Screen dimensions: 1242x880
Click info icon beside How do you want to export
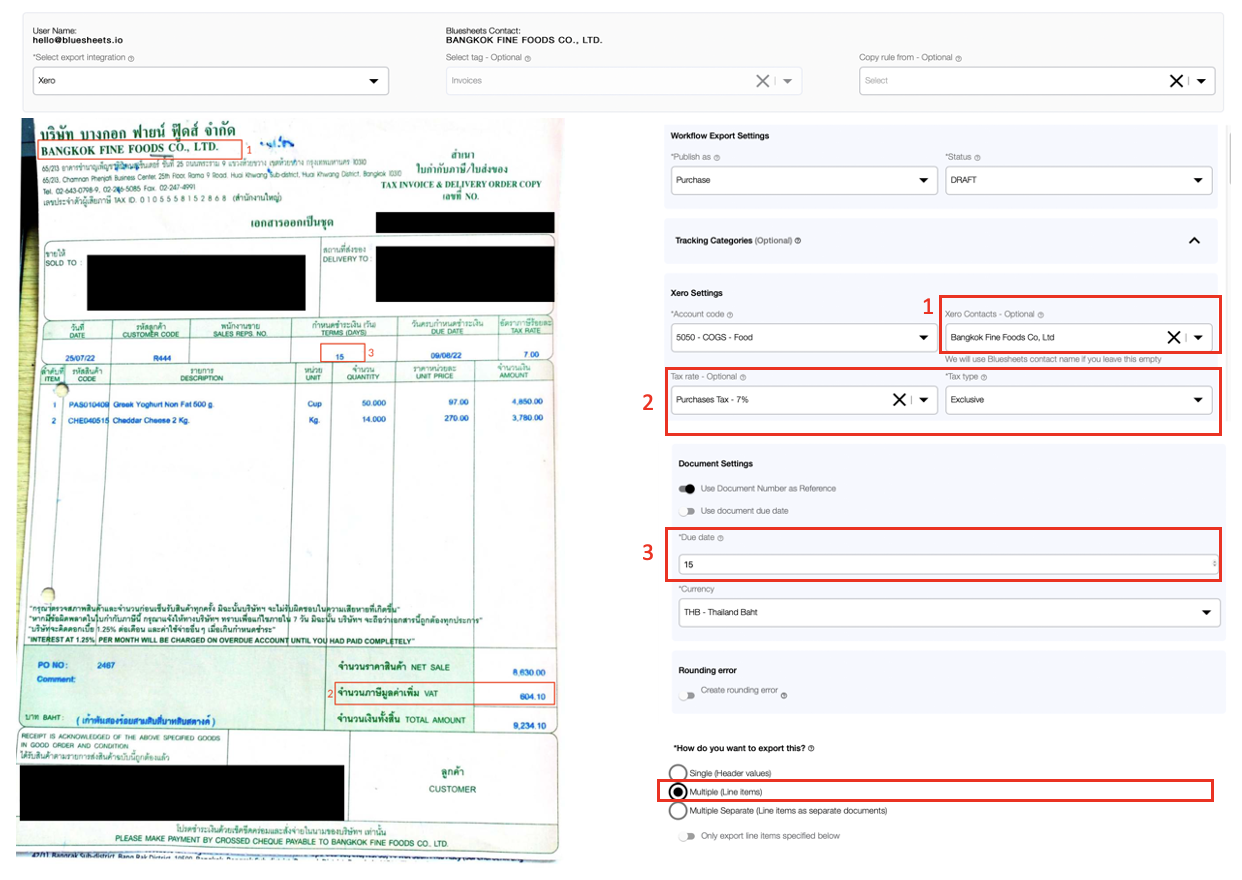click(x=811, y=748)
